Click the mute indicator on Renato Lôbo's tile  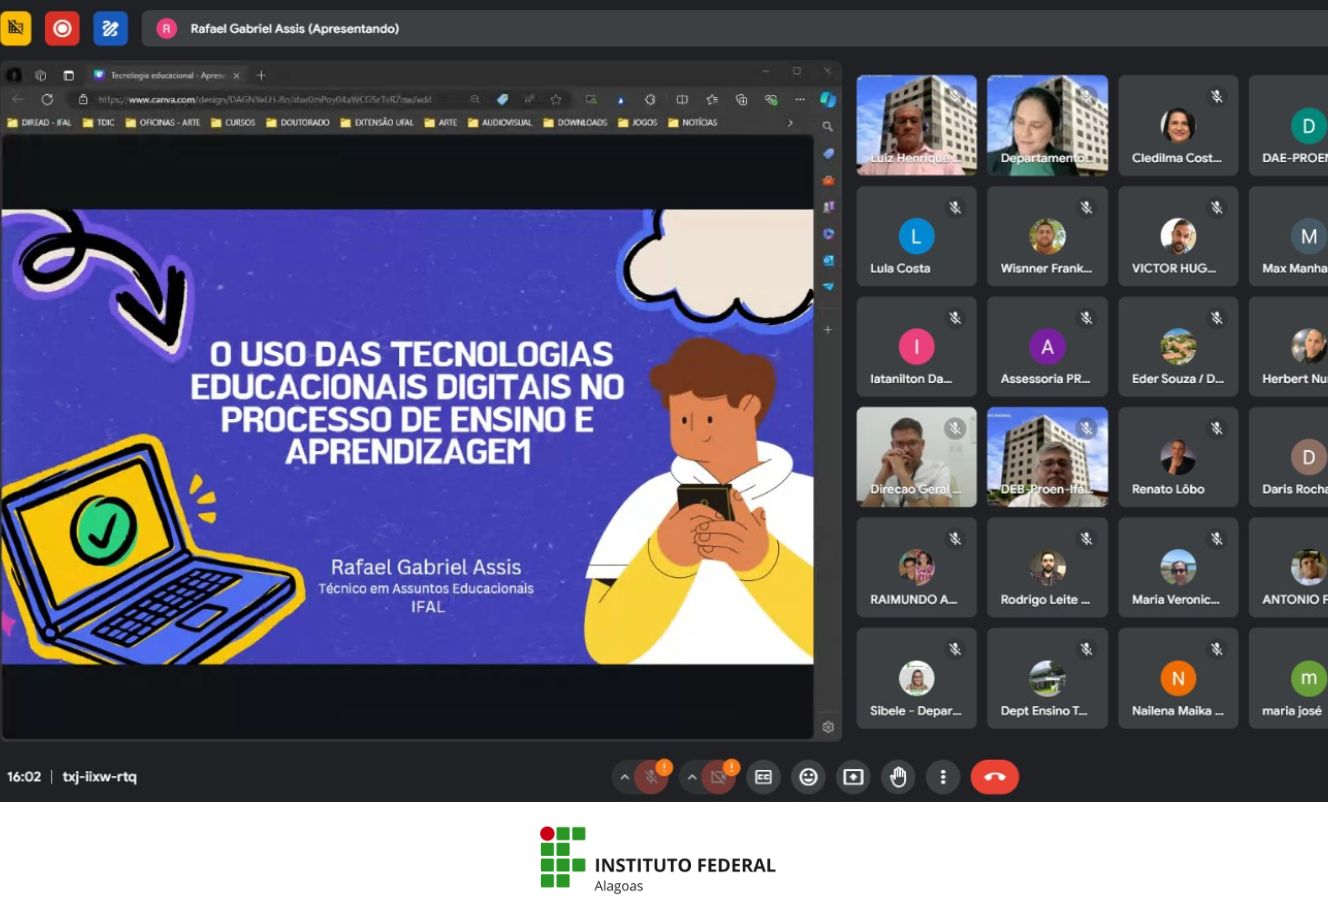click(x=1217, y=428)
